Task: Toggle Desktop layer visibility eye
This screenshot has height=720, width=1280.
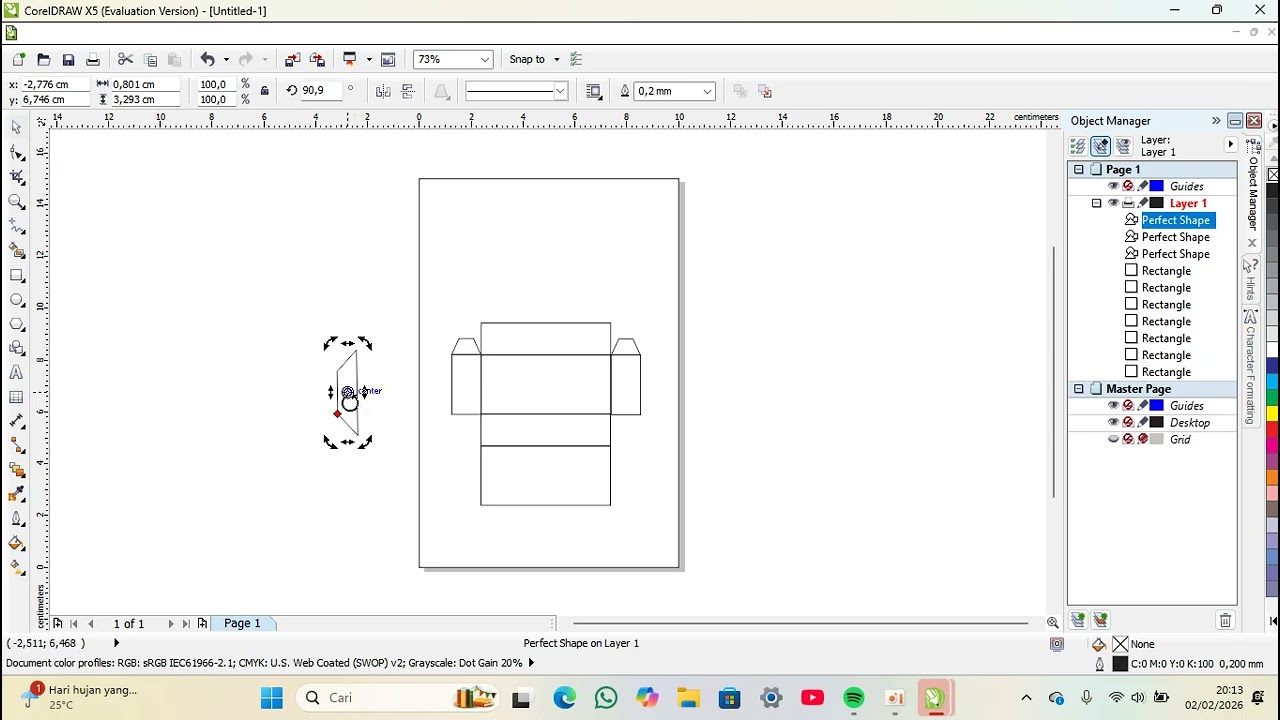Action: click(1113, 423)
